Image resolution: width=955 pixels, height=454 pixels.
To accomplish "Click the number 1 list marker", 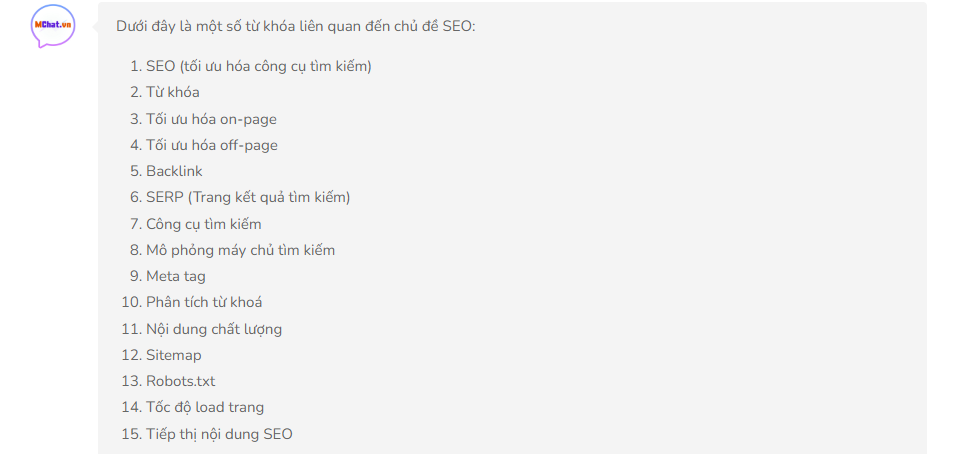I will coord(135,66).
